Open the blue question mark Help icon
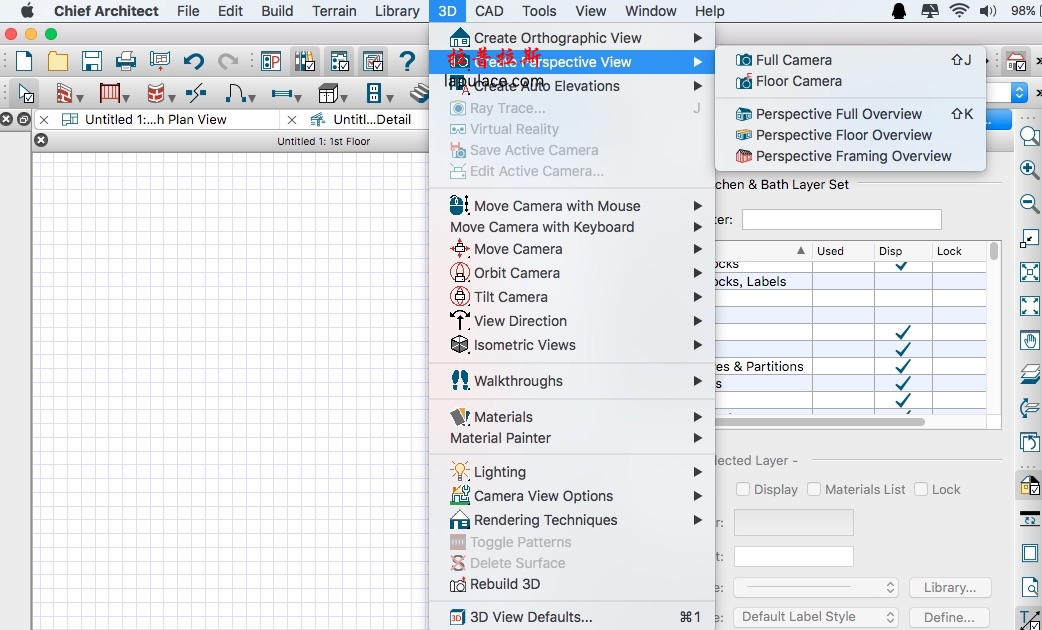1042x630 pixels. (x=407, y=61)
